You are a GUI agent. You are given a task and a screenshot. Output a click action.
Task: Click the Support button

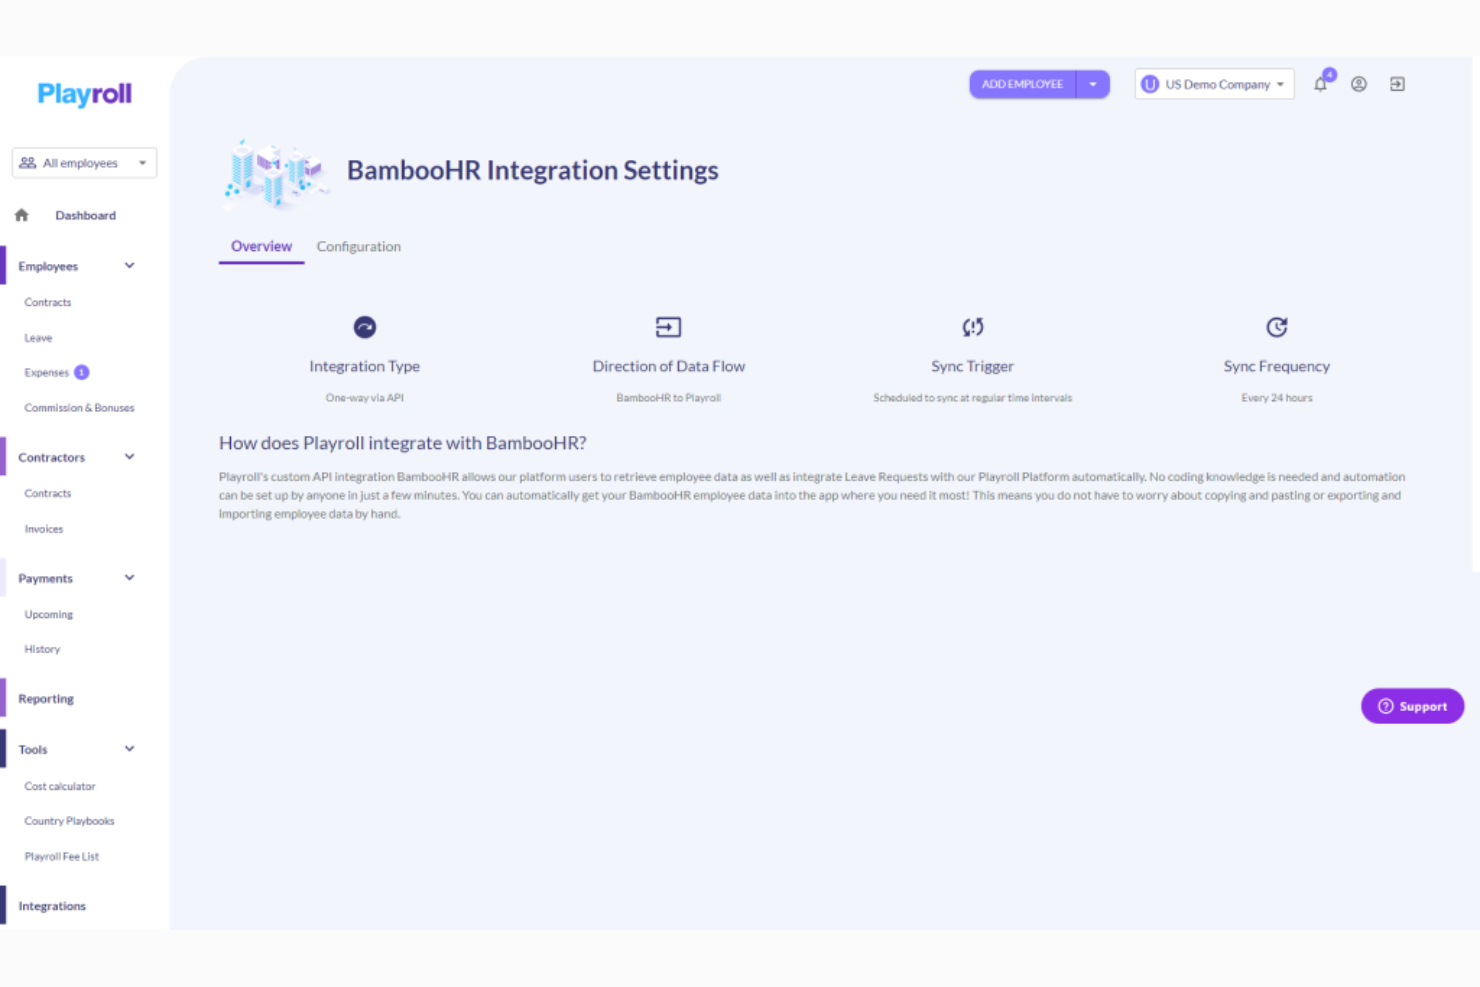point(1412,706)
